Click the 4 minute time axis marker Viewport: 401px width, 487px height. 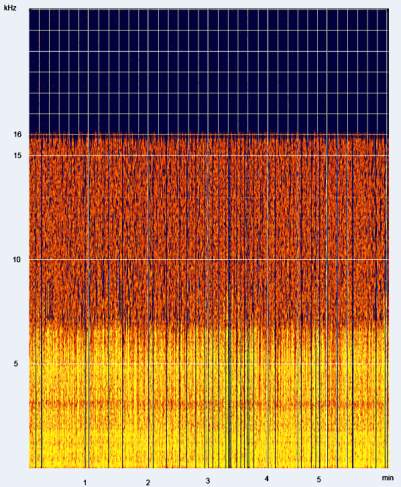[267, 479]
